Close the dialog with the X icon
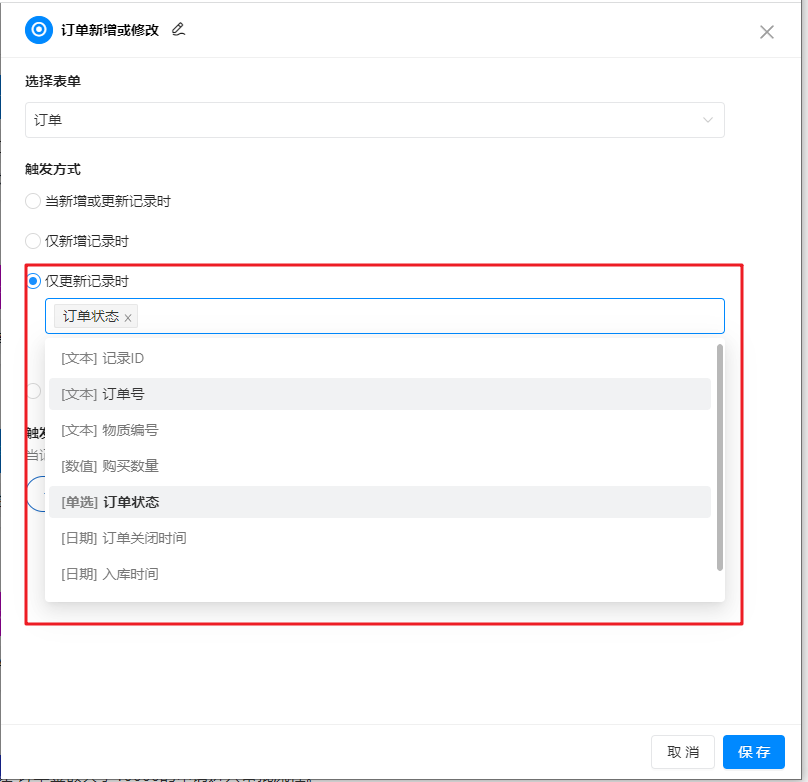This screenshot has width=808, height=782. pos(767,31)
